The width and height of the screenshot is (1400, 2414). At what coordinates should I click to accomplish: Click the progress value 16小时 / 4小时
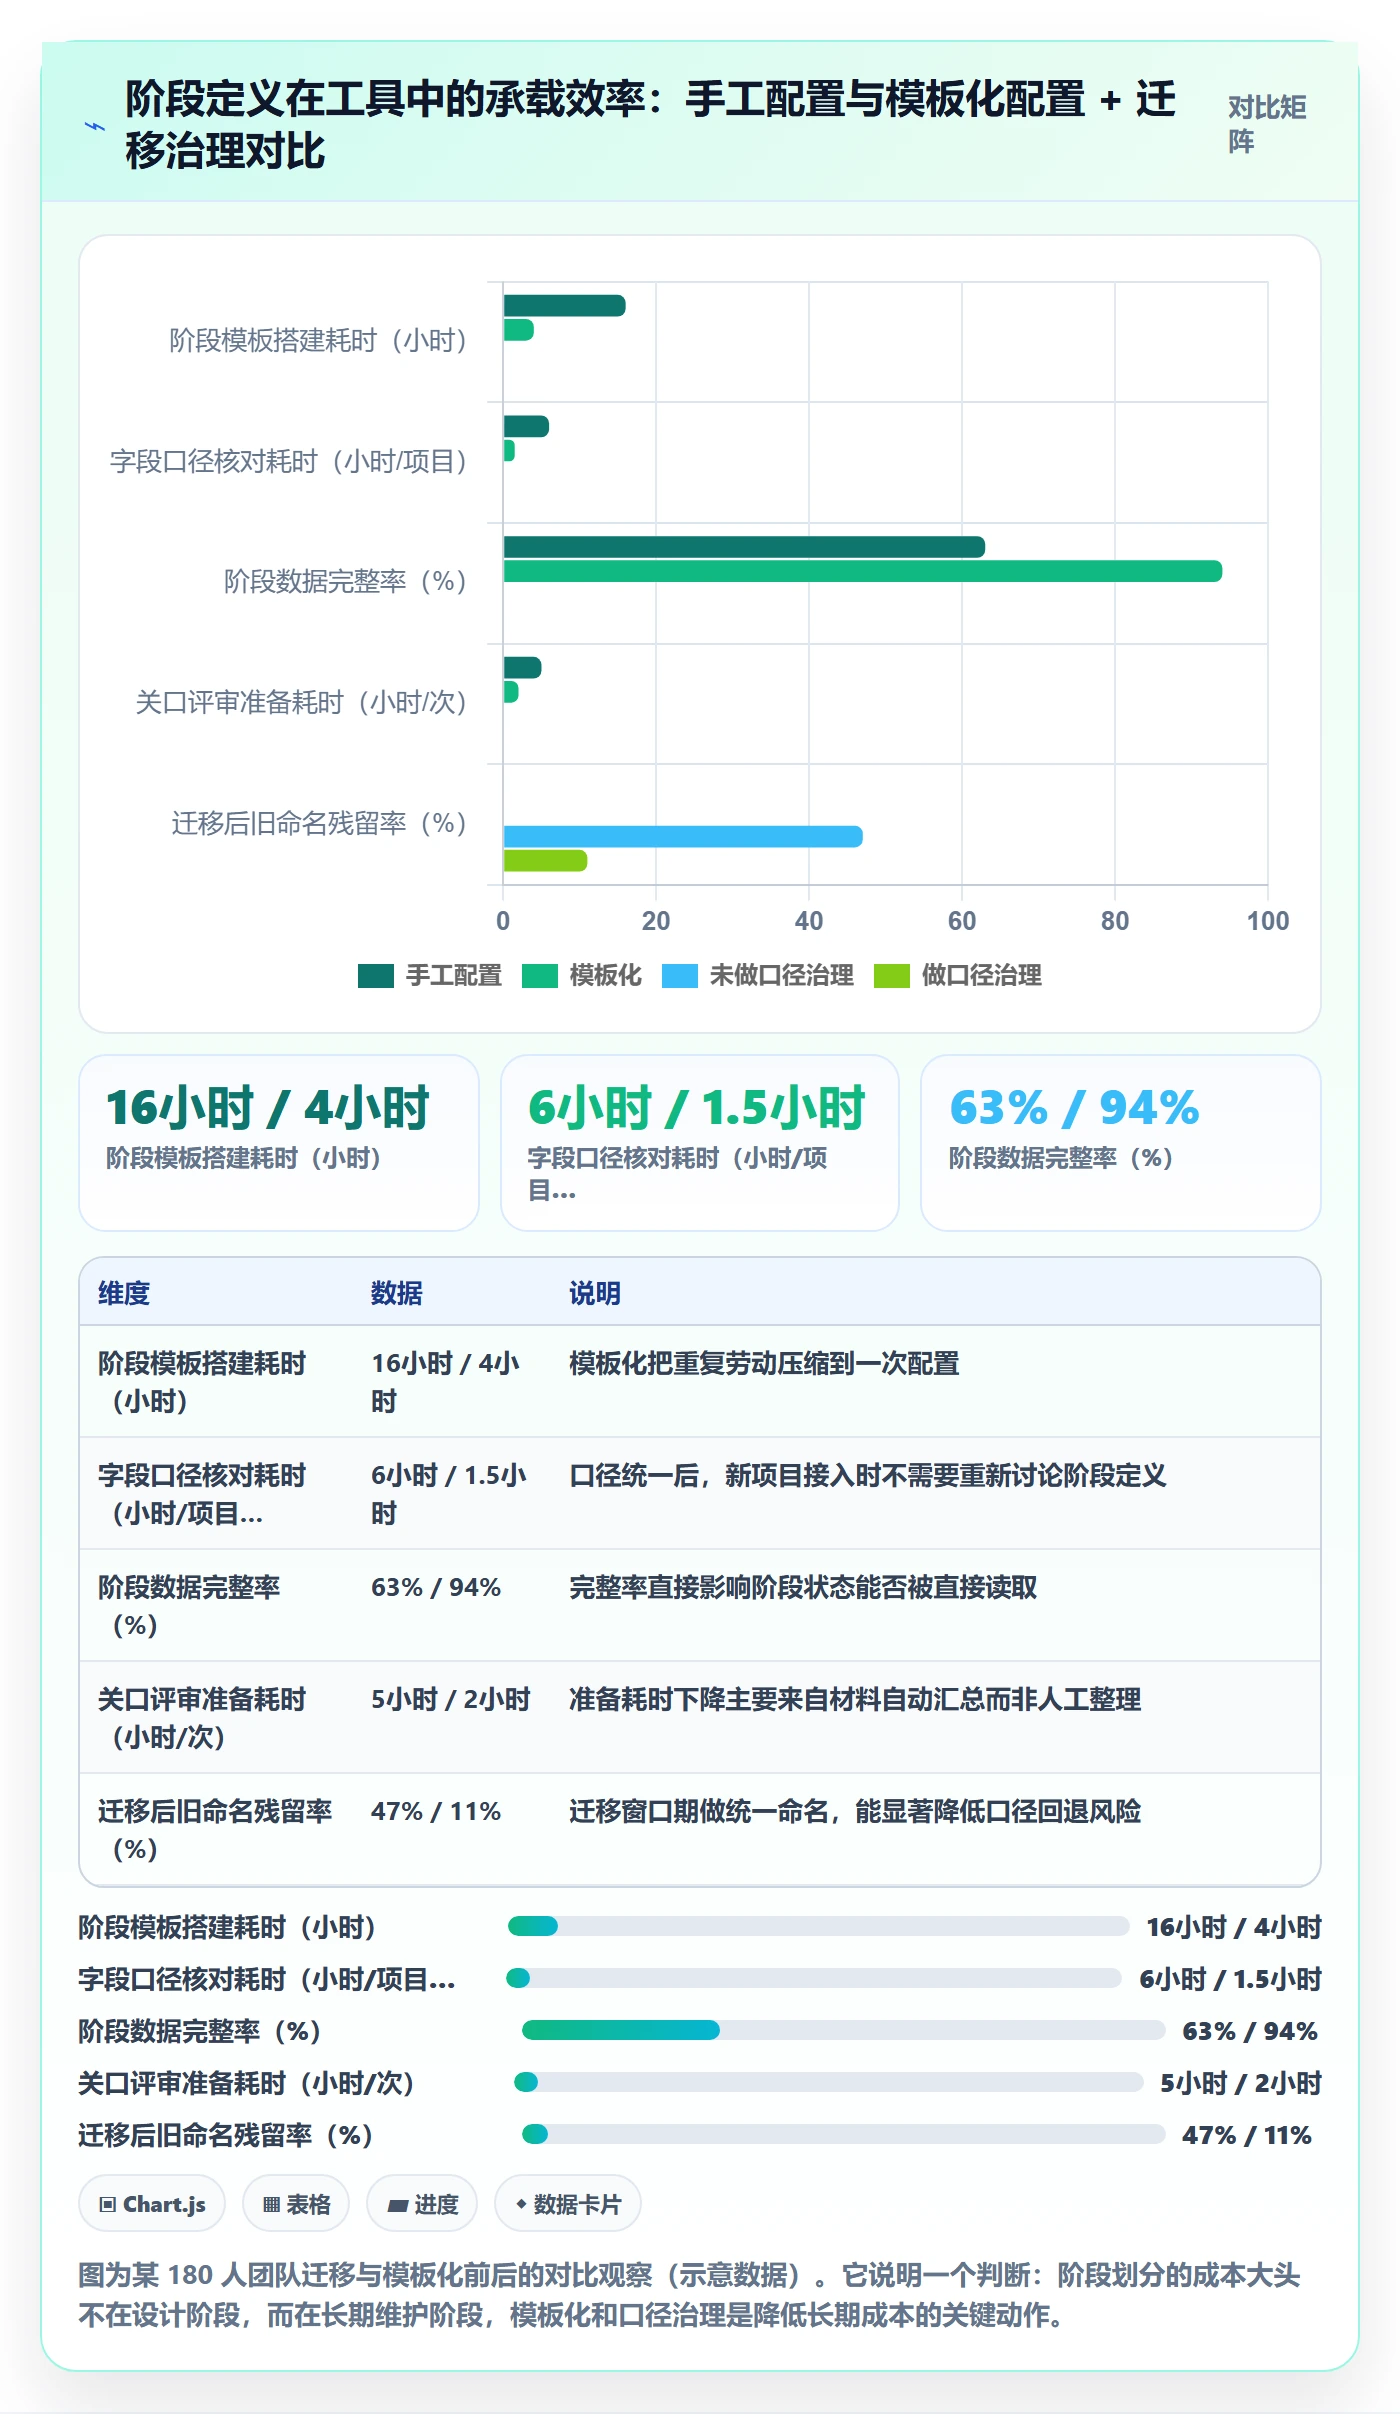click(1234, 1927)
